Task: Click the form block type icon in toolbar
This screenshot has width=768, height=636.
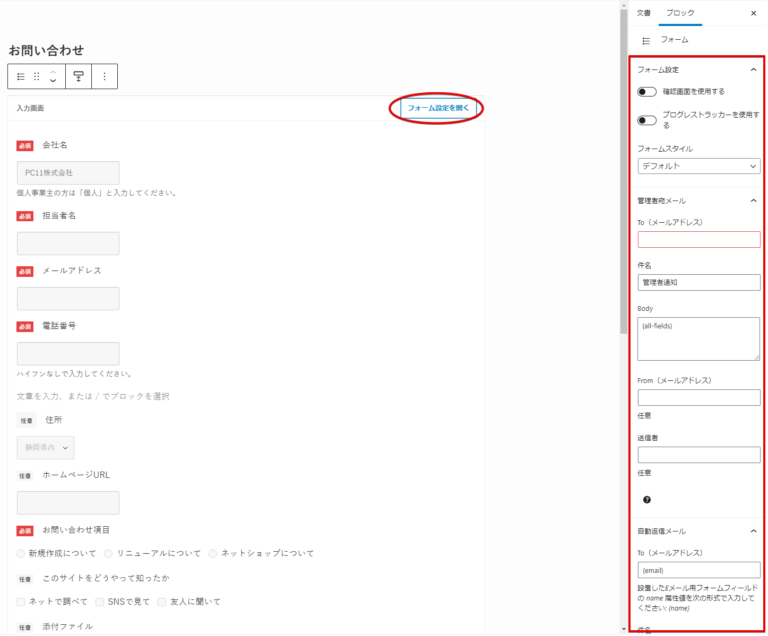Action: pos(21,76)
